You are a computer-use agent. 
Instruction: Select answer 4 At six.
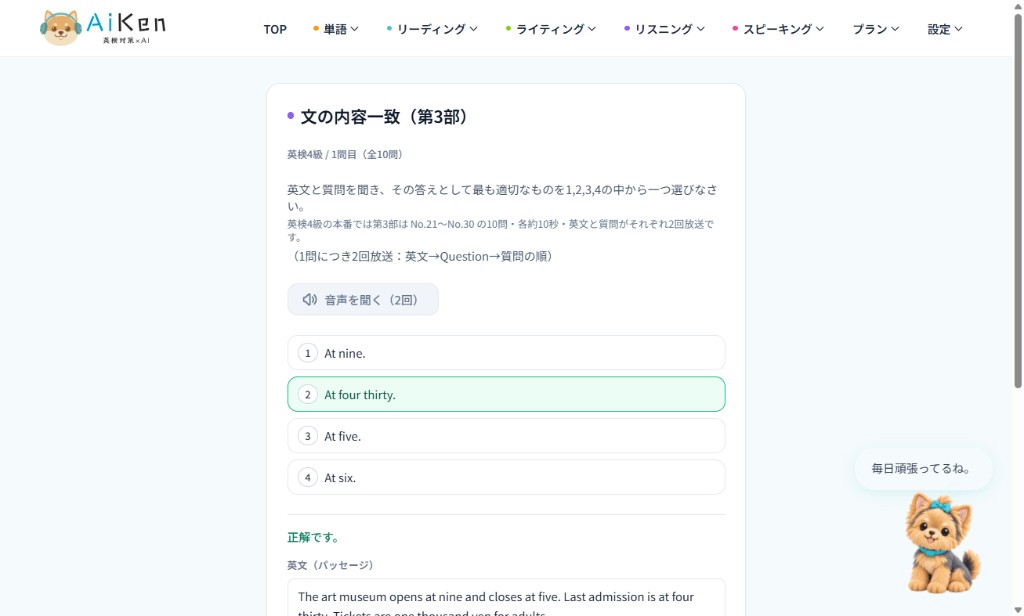[x=506, y=477]
